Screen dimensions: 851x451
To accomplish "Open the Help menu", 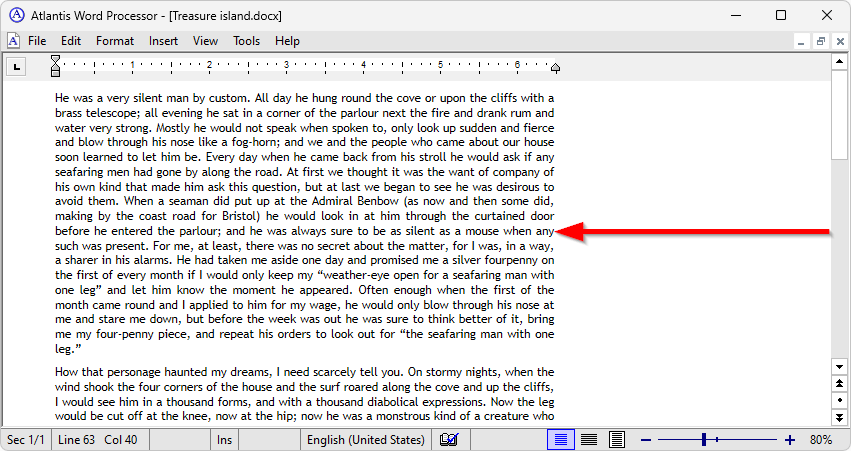I will tap(287, 41).
